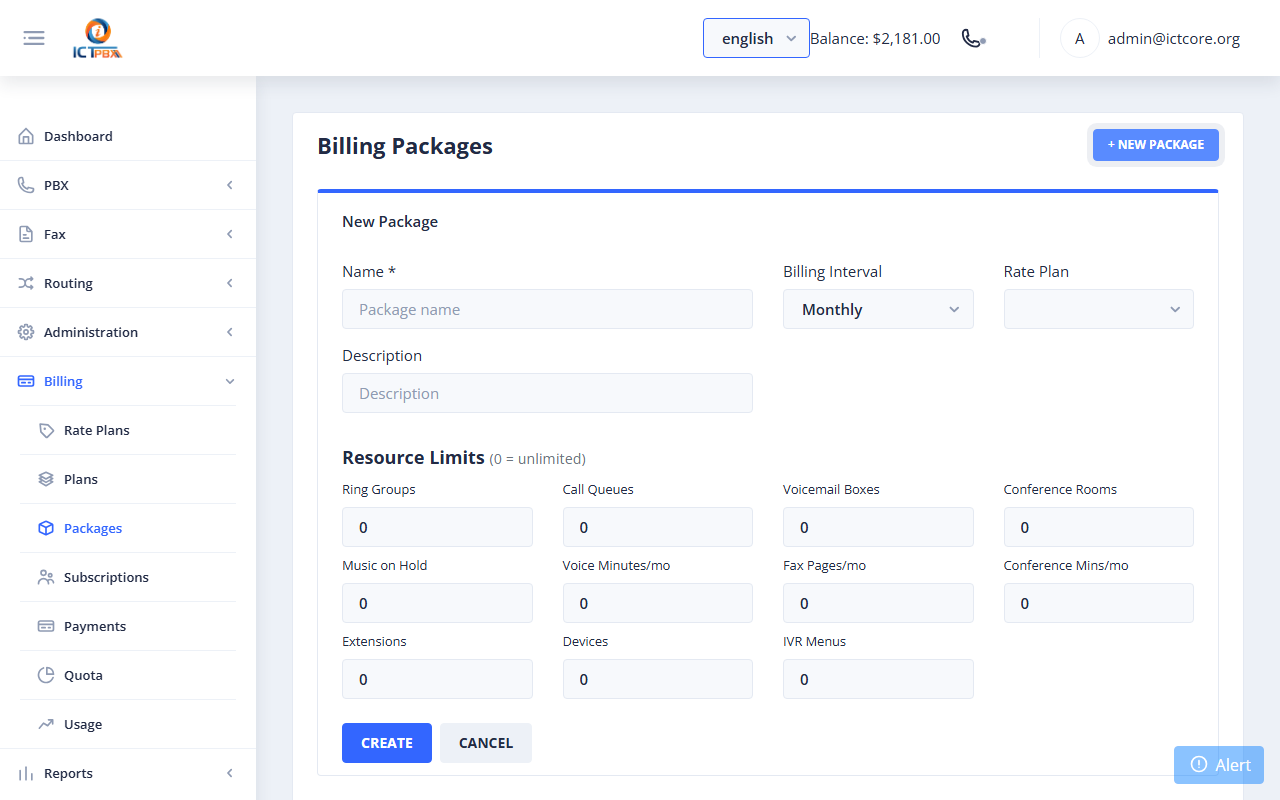1280x800 pixels.
Task: Select the Packages submenu item
Action: point(128,528)
